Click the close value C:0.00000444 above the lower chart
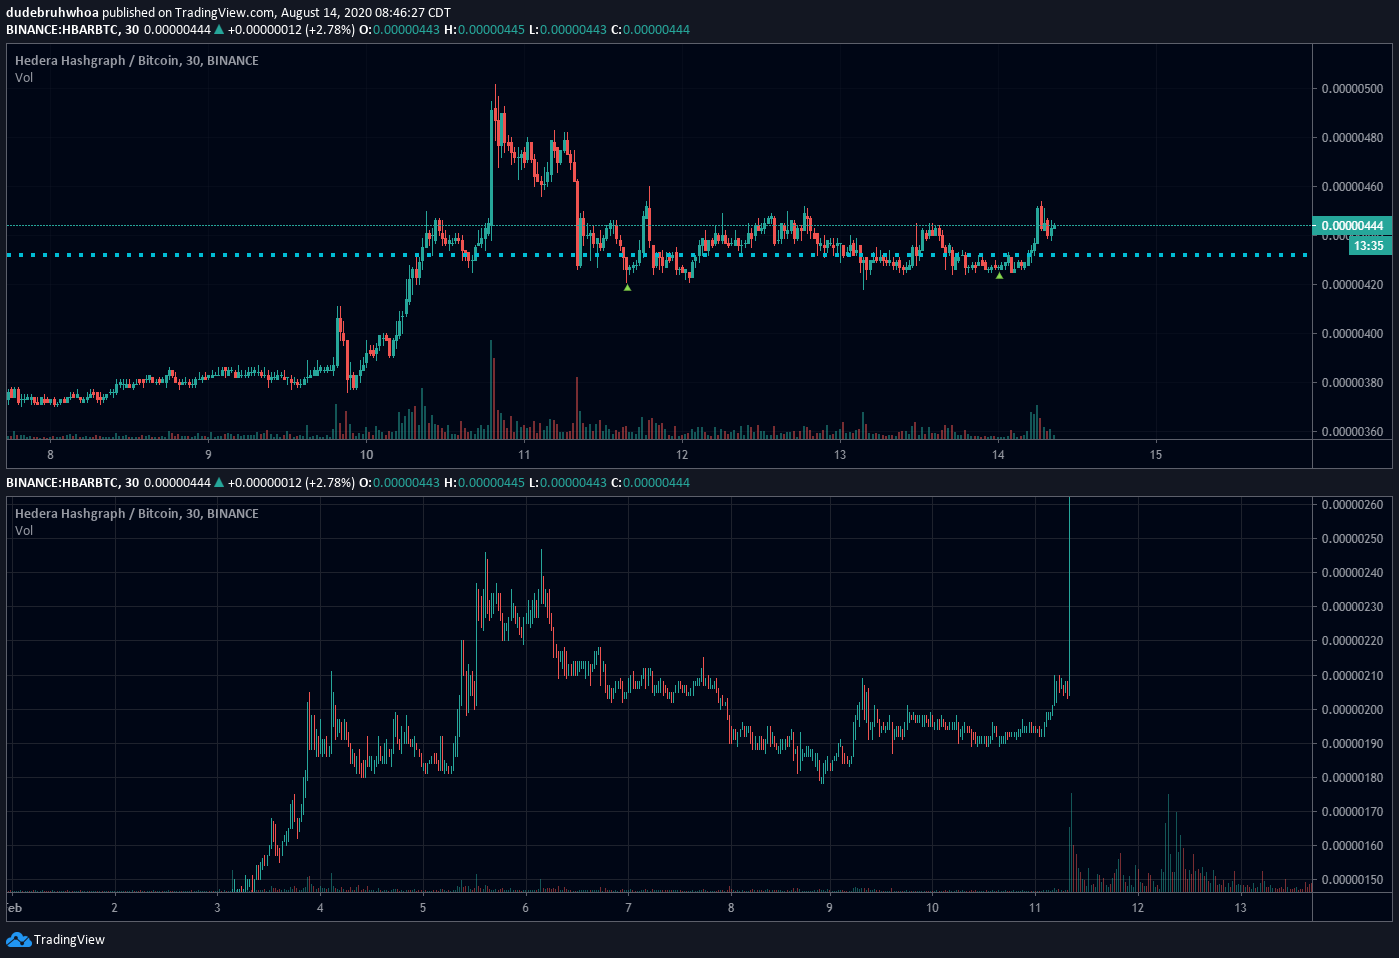The width and height of the screenshot is (1399, 958). pyautogui.click(x=650, y=483)
